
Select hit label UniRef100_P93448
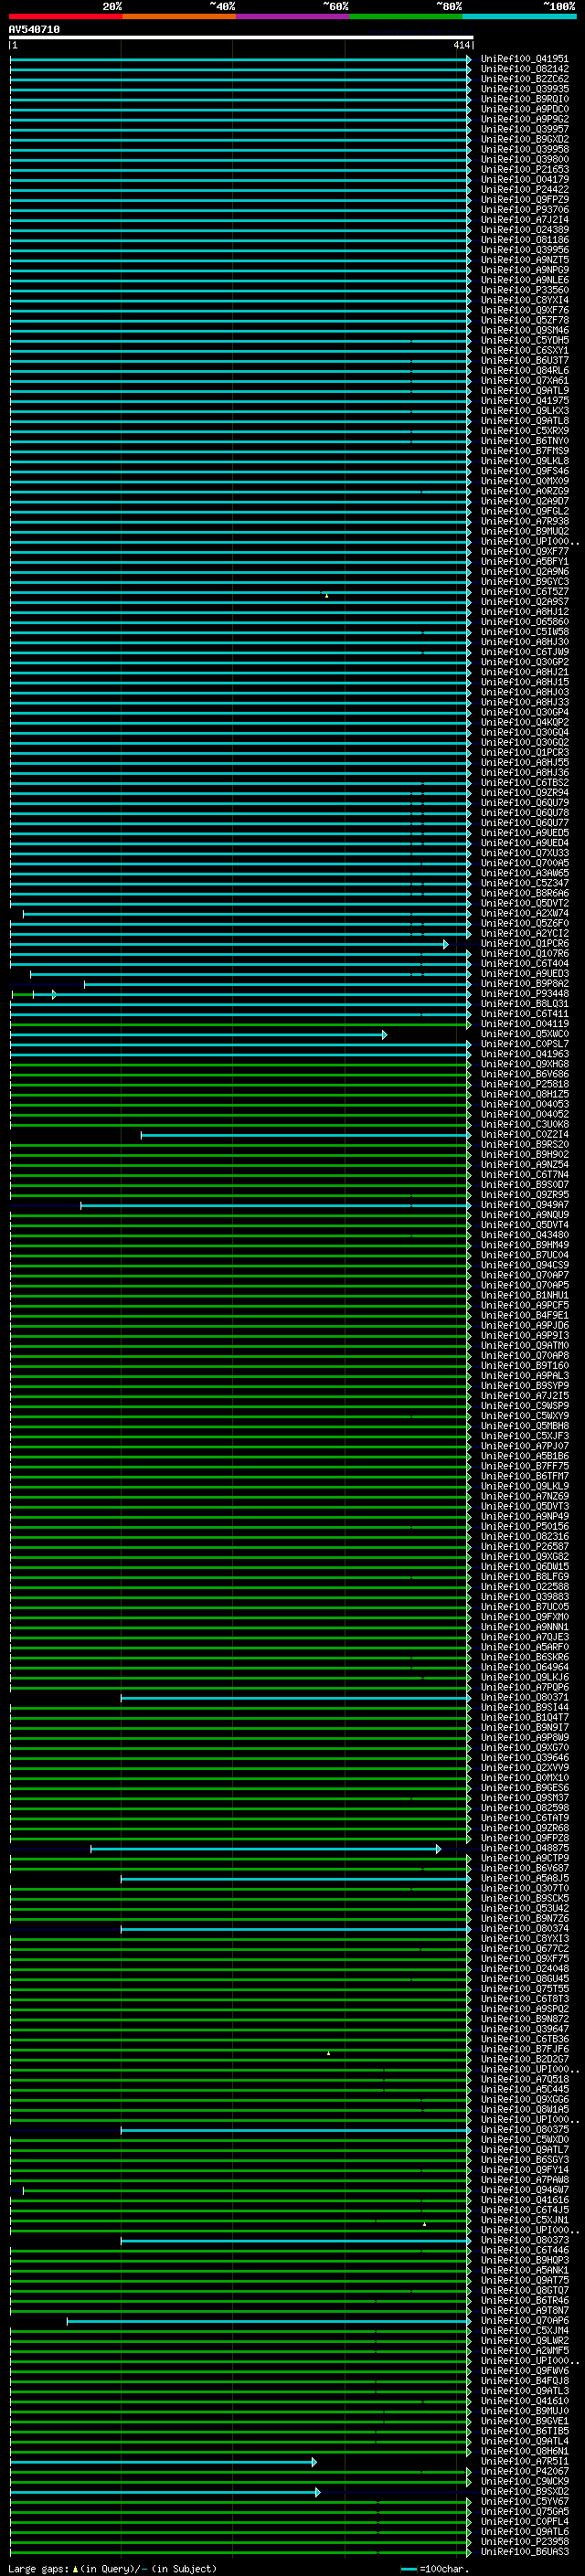pos(525,994)
